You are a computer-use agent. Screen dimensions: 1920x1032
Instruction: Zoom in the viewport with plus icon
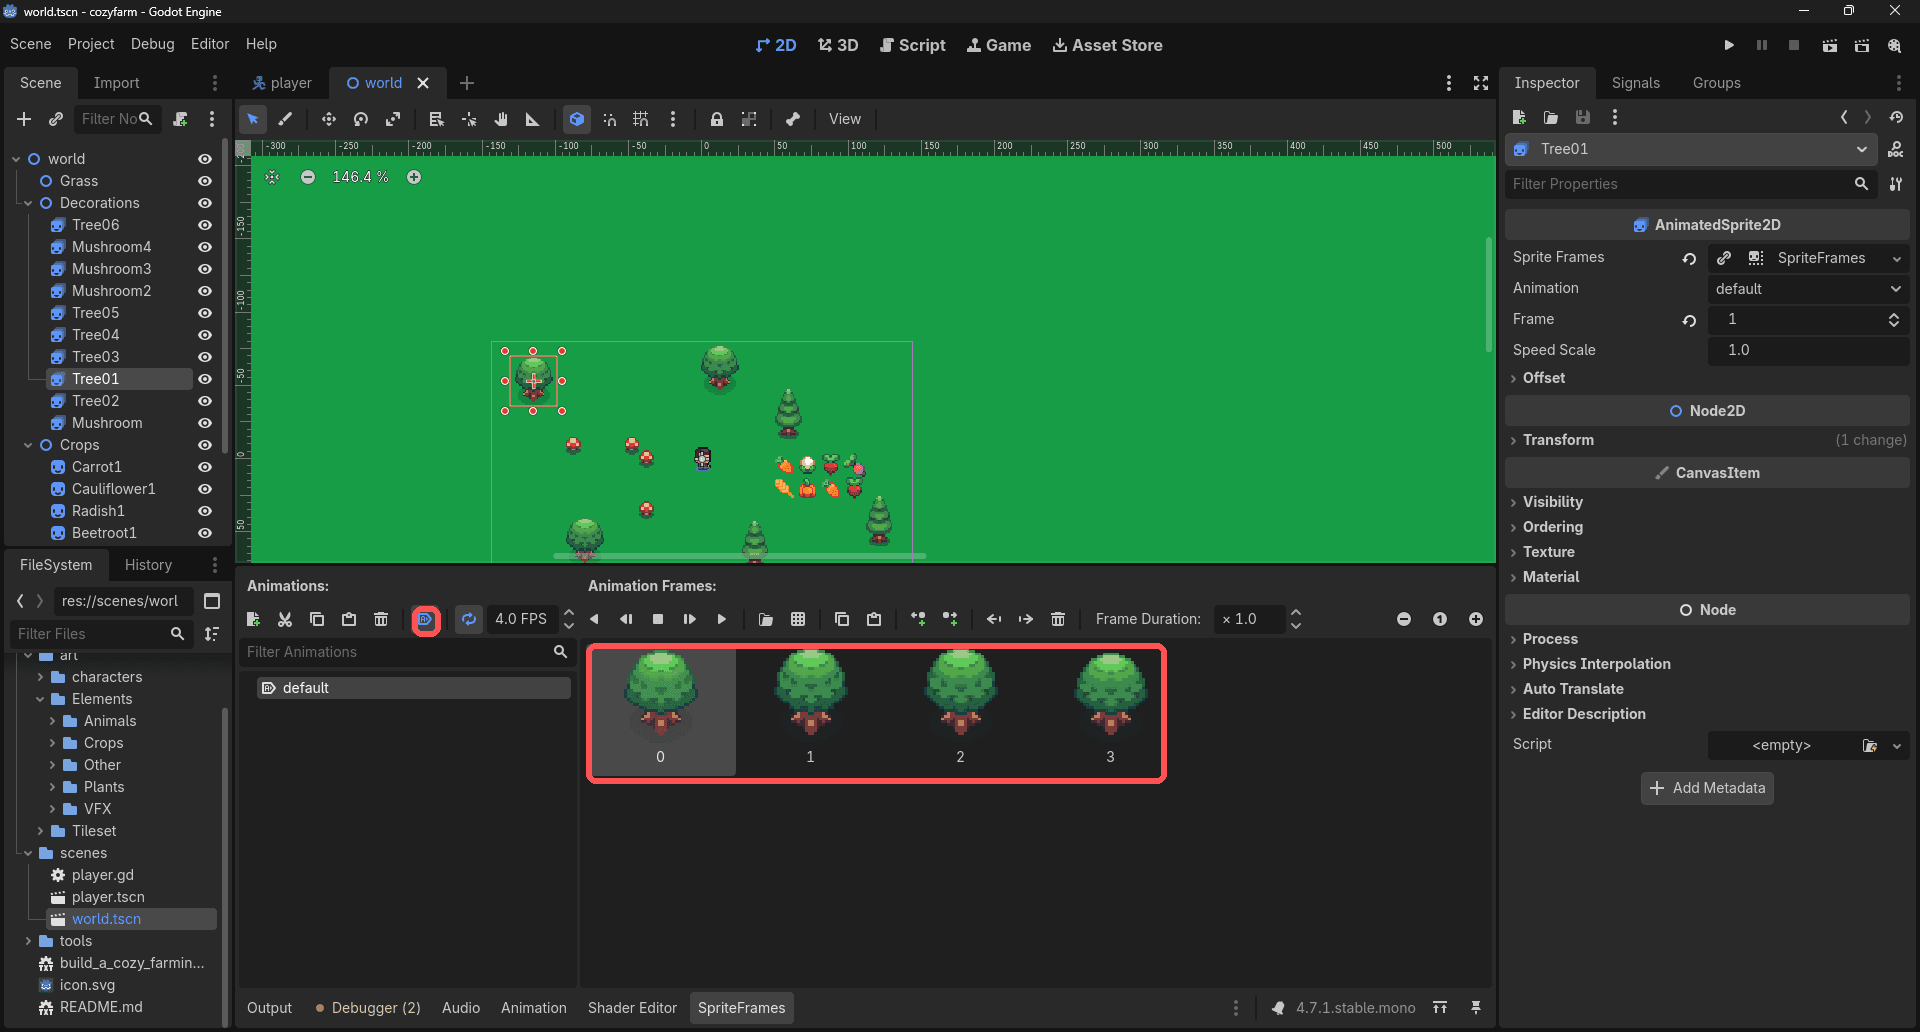pyautogui.click(x=414, y=177)
